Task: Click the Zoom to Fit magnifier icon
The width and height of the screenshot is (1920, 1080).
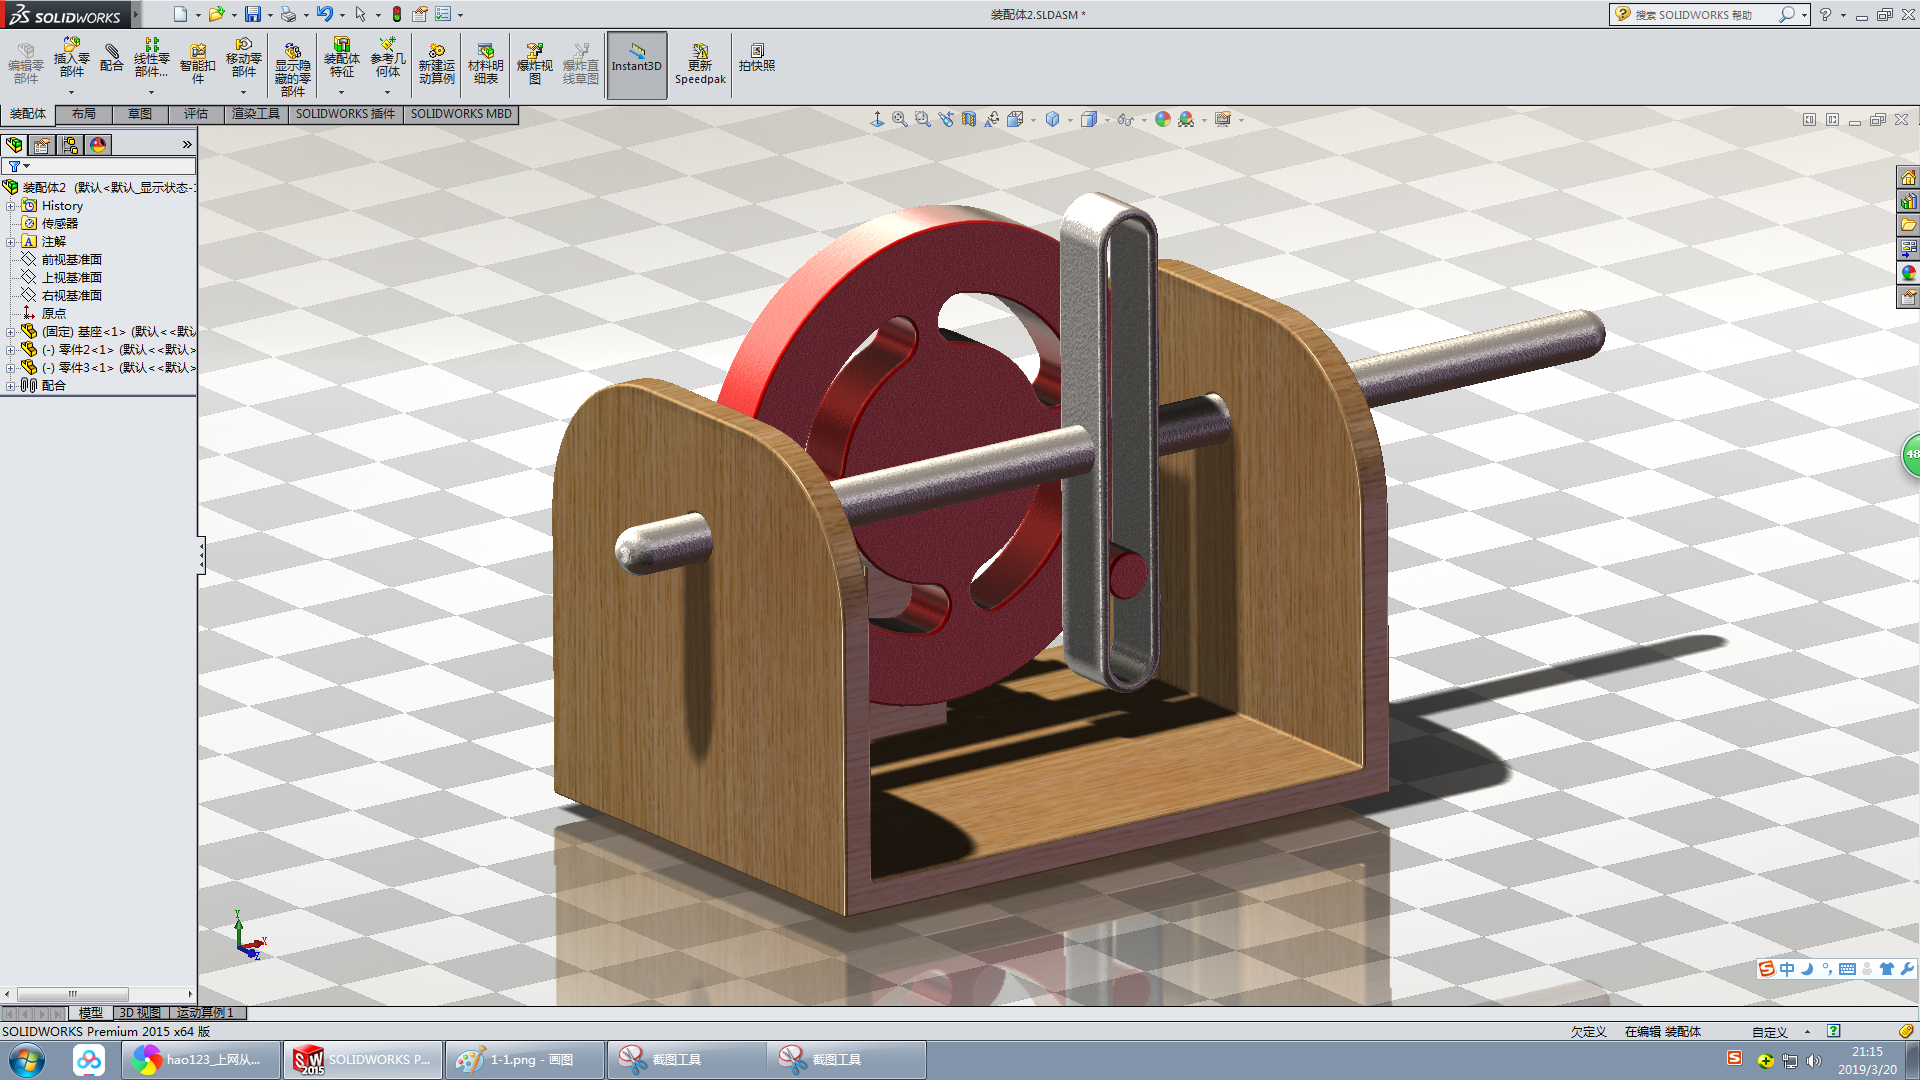Action: (899, 119)
